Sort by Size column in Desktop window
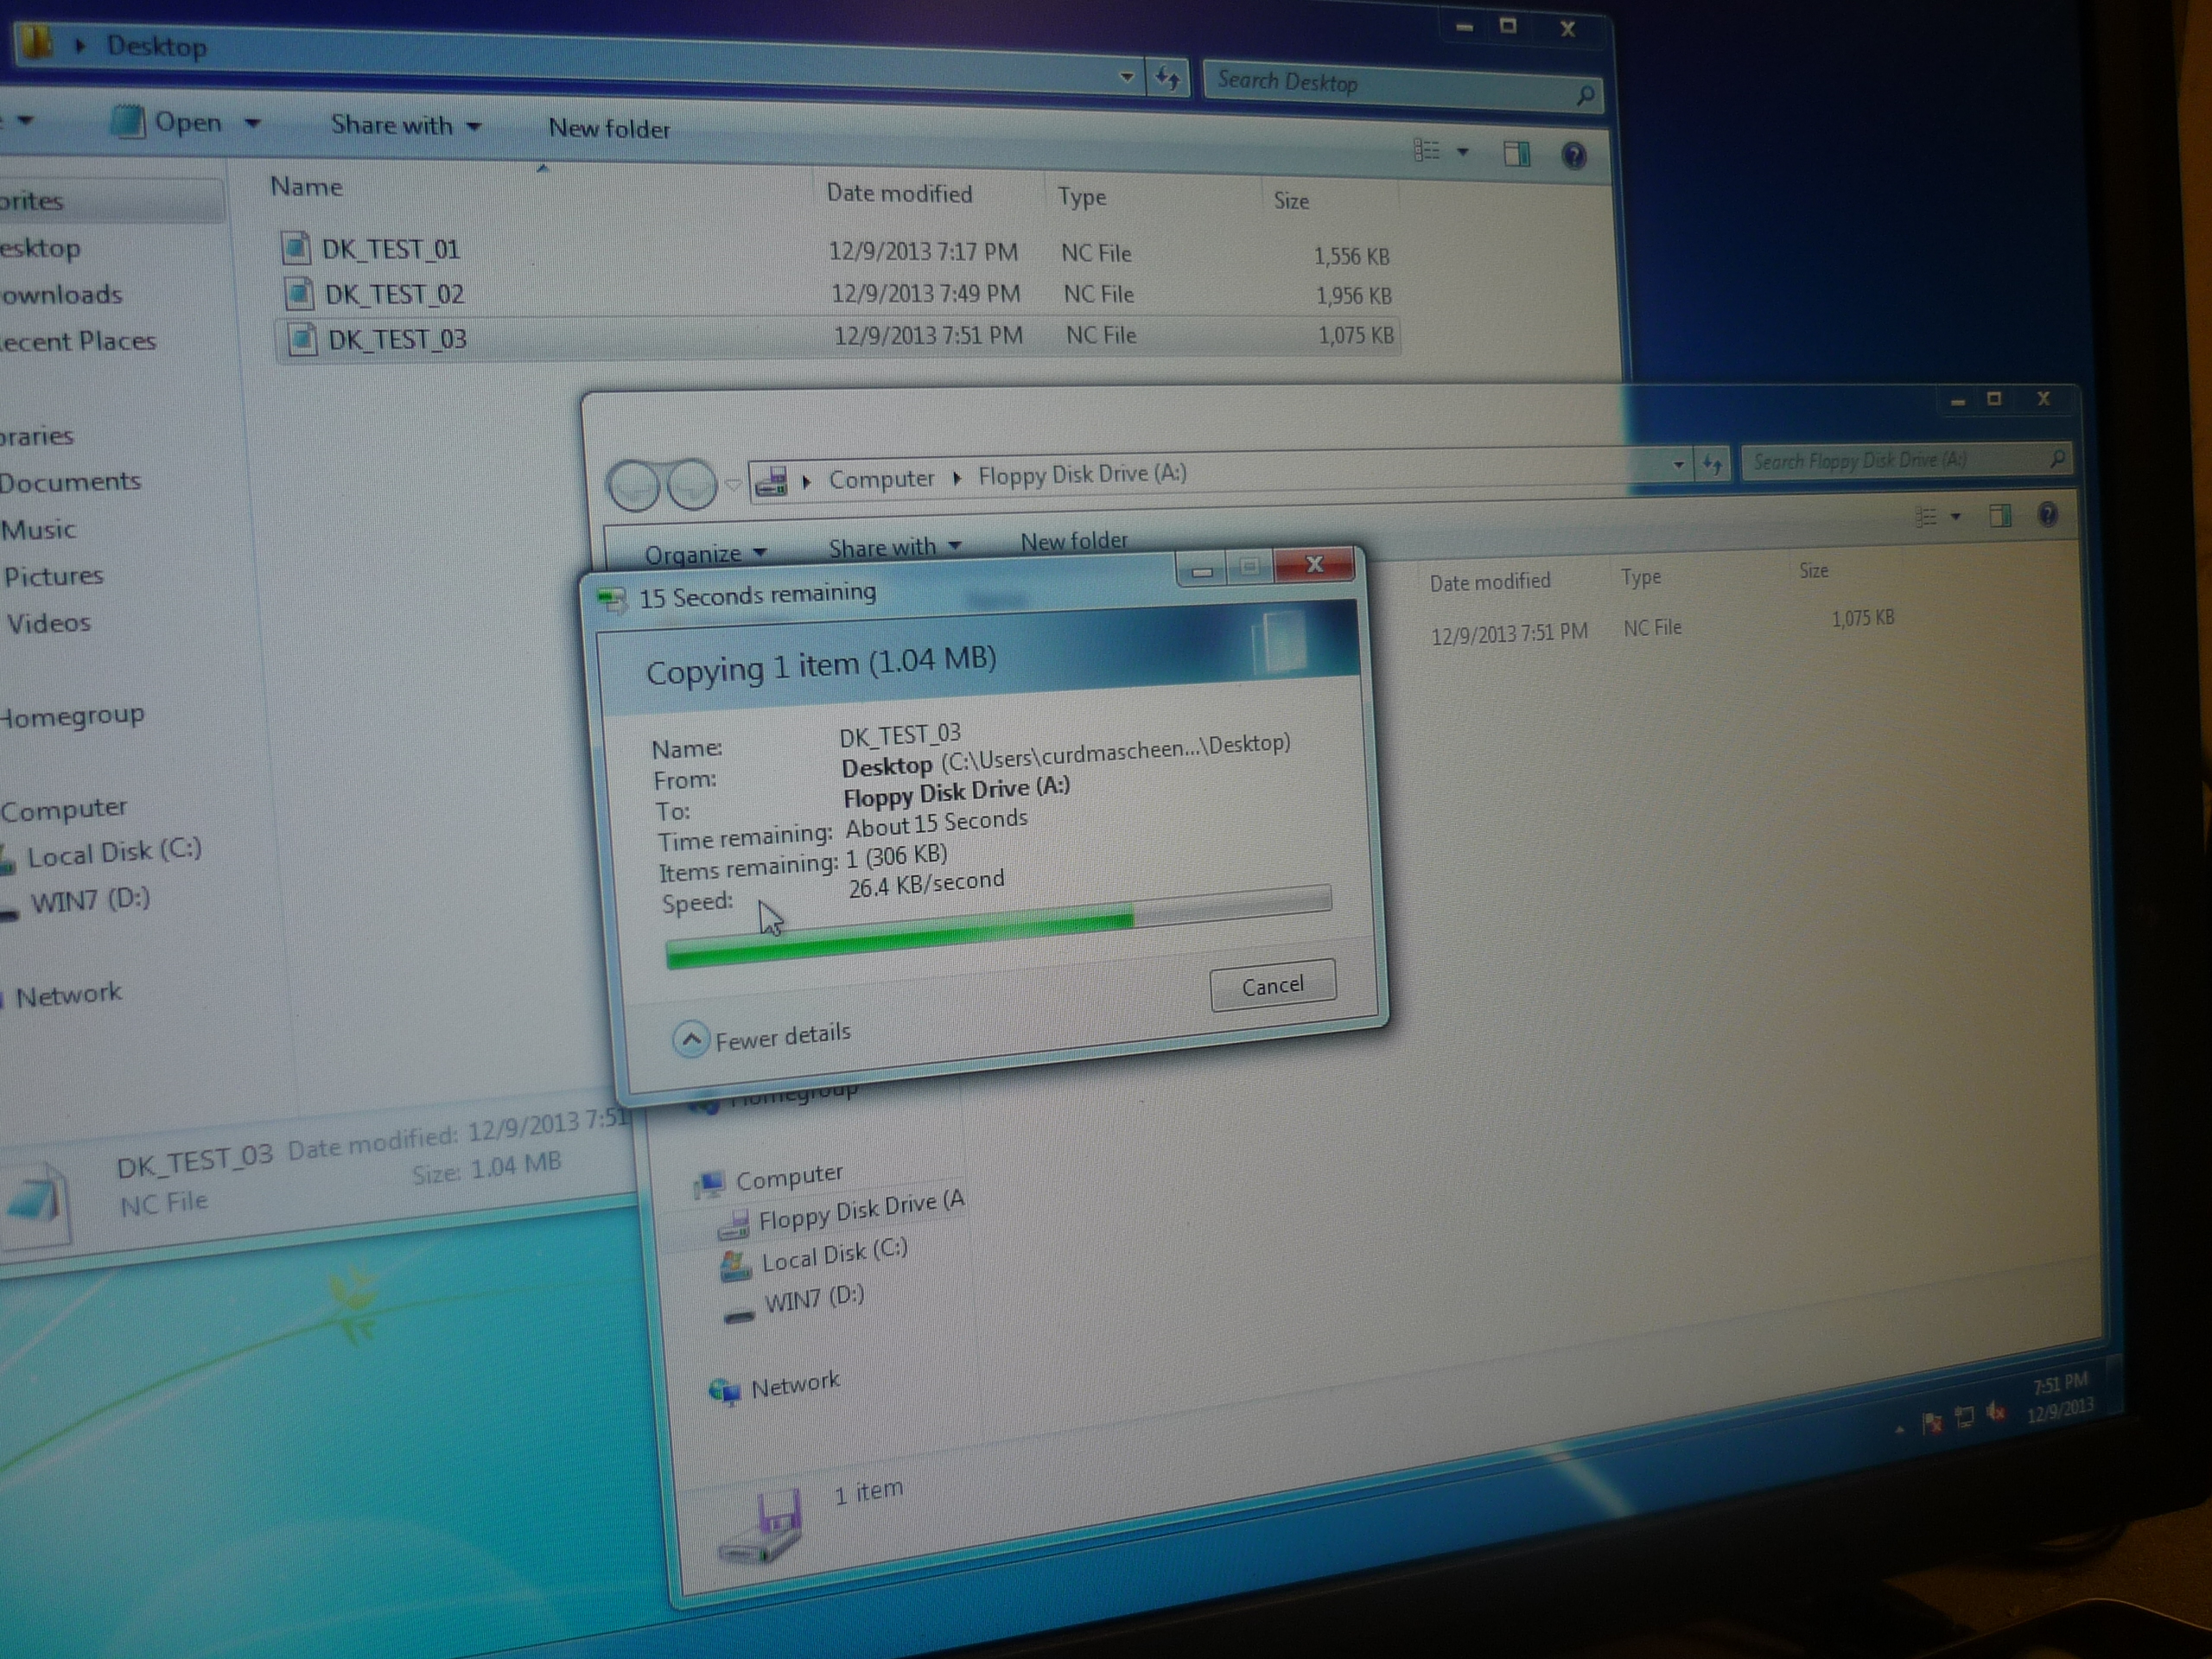The width and height of the screenshot is (2212, 1659). coord(1291,201)
